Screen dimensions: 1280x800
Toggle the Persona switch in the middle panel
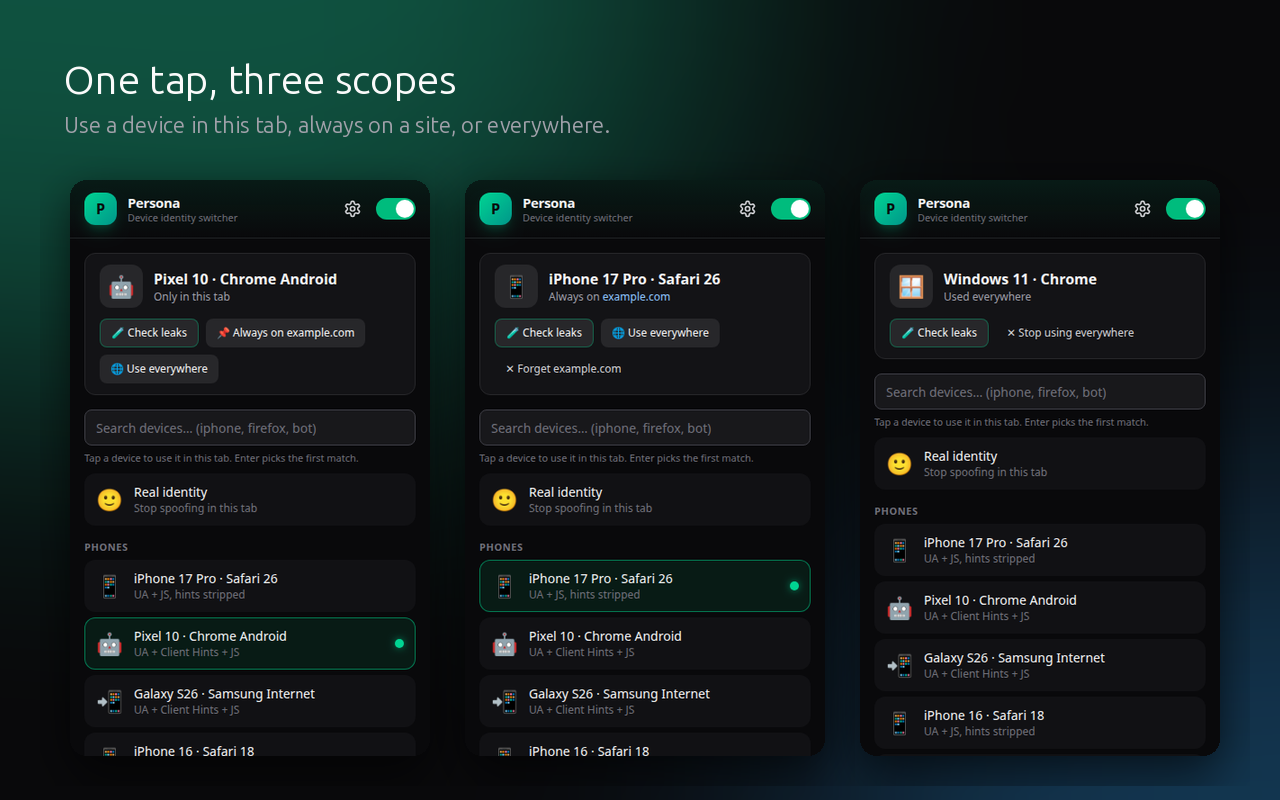click(790, 209)
